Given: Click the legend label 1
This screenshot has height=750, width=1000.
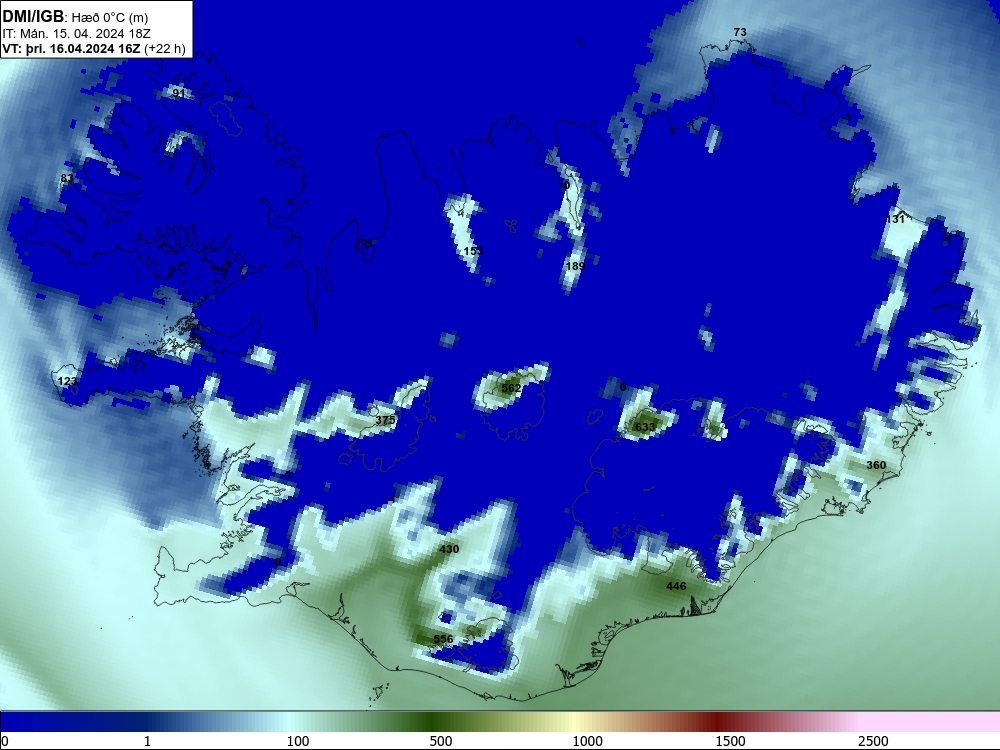Looking at the screenshot, I should pyautogui.click(x=147, y=741).
